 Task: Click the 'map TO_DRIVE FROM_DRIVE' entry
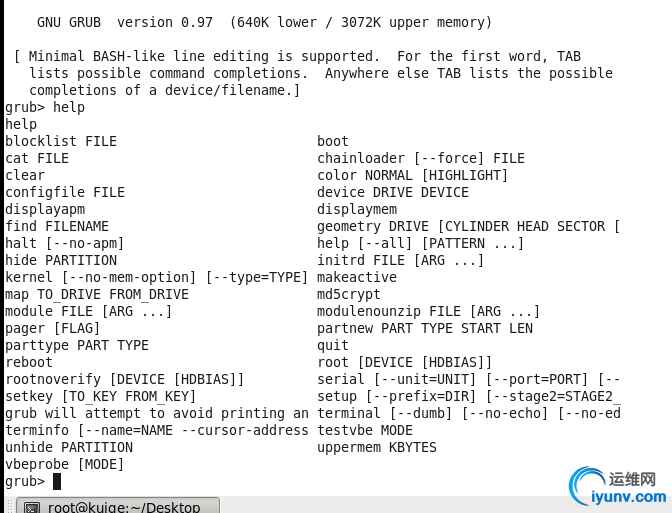coord(97,294)
